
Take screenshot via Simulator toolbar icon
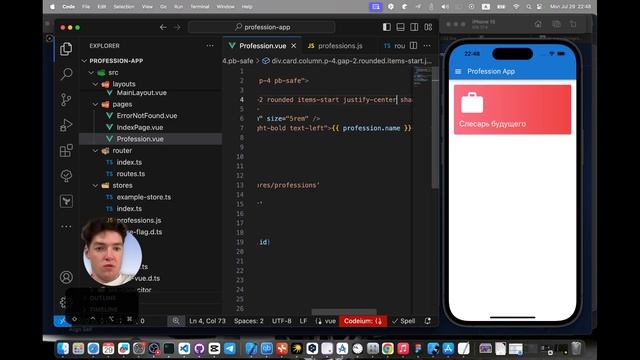point(556,24)
